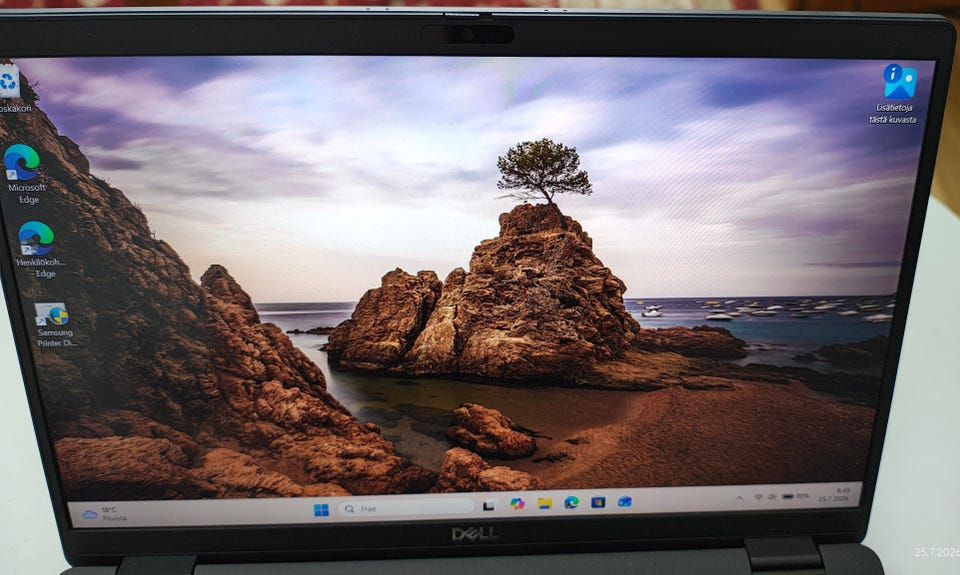
Task: Open Wi-Fi network quick settings
Action: click(x=759, y=497)
